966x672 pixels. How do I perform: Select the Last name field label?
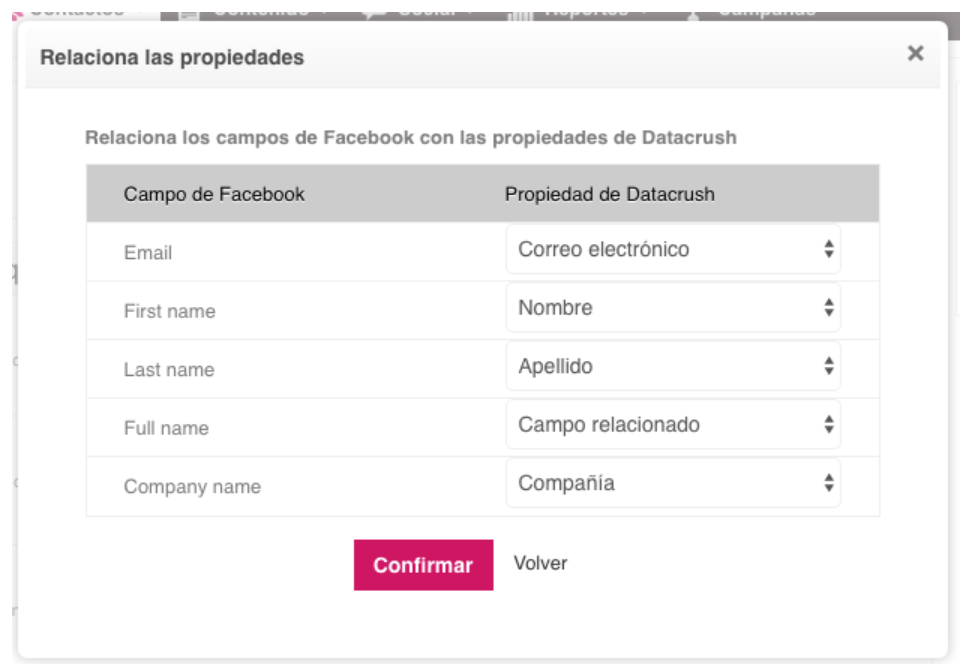pyautogui.click(x=169, y=370)
